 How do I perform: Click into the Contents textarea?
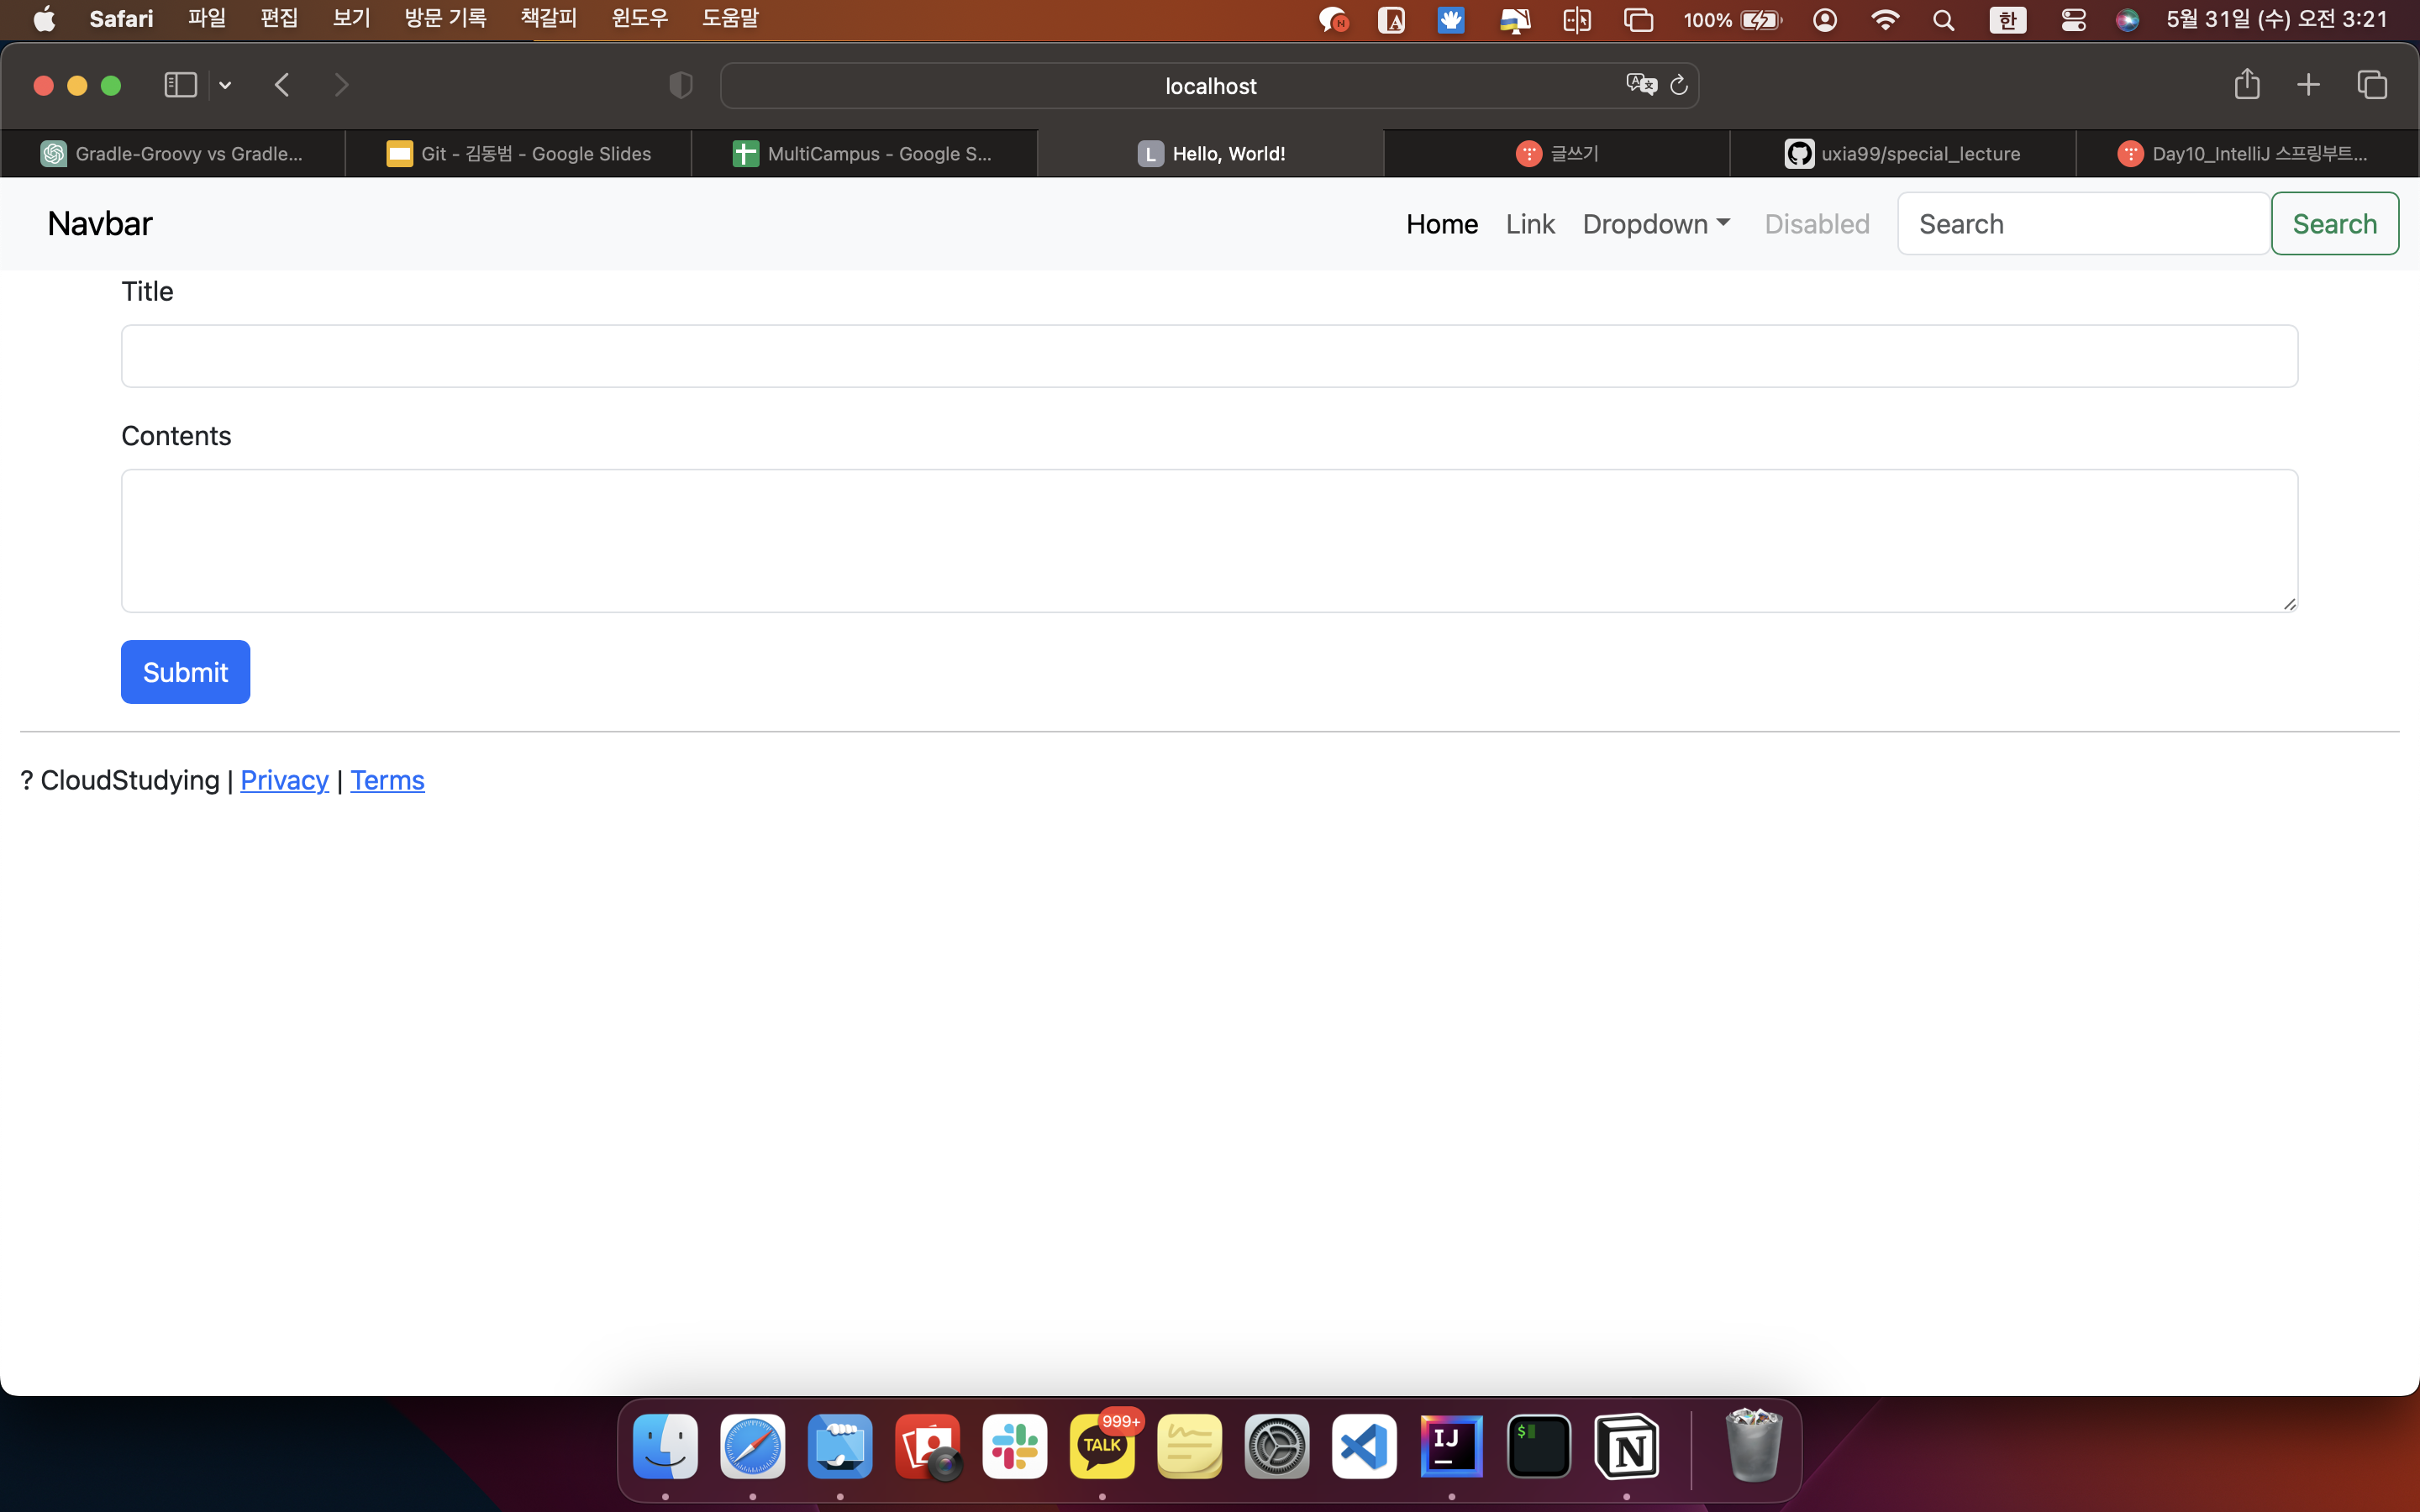(1209, 541)
